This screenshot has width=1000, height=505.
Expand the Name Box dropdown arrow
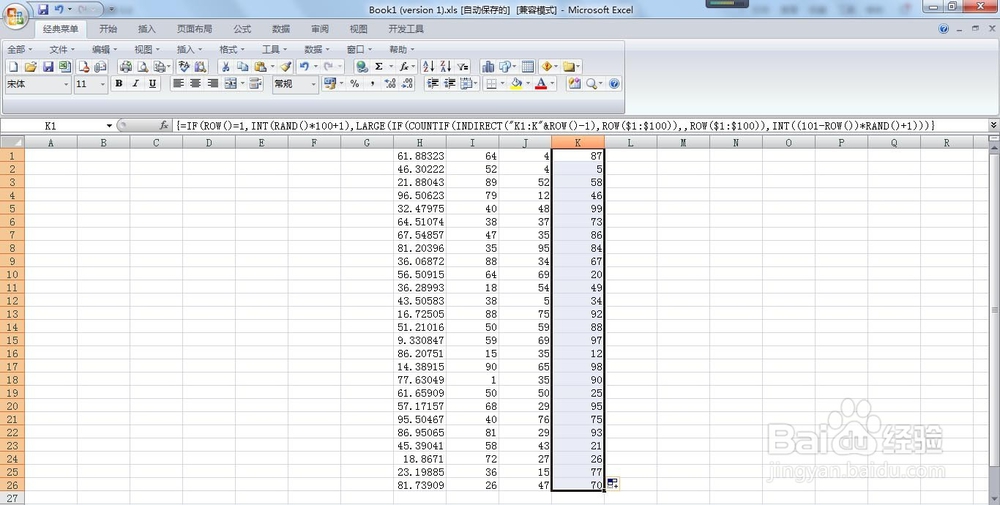pos(109,126)
